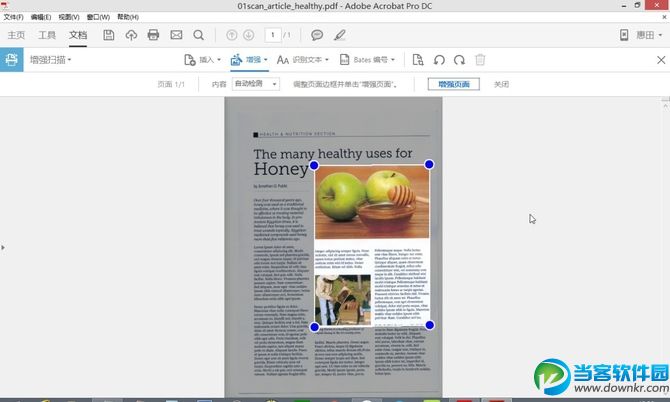
Task: Open the 惠田 account dropdown
Action: 649,35
